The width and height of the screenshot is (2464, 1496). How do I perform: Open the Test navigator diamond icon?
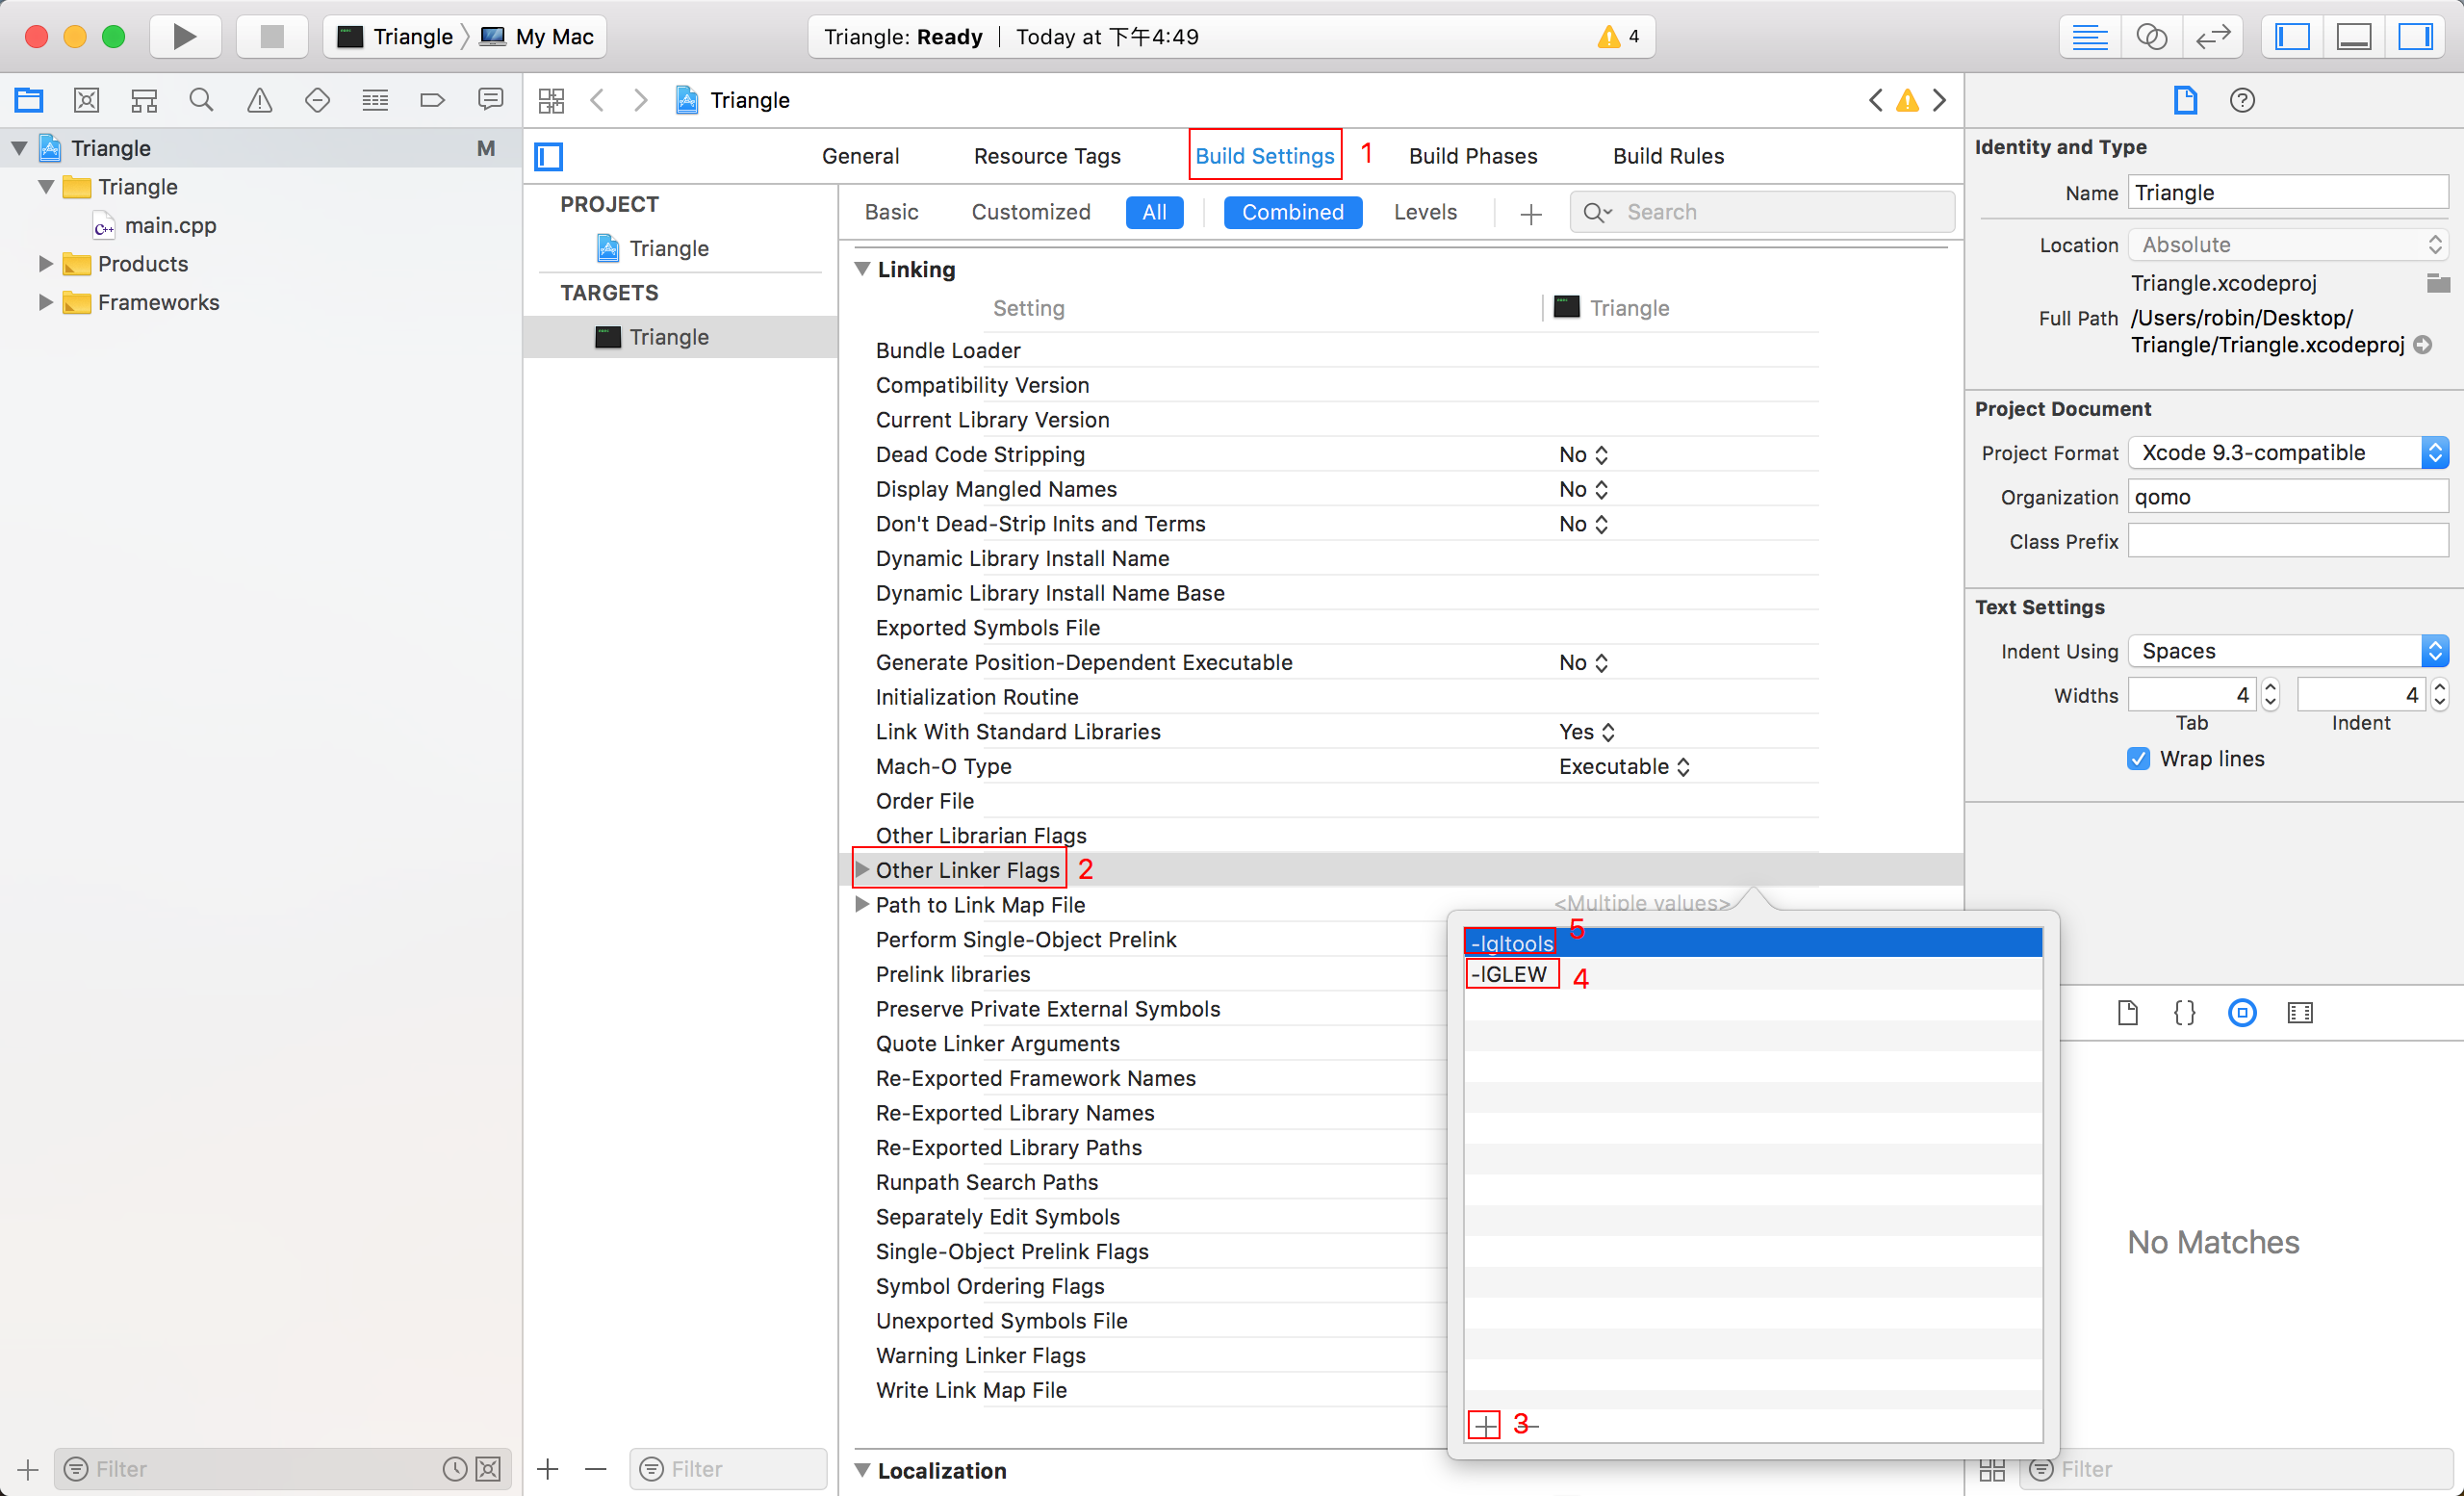pos(317,100)
